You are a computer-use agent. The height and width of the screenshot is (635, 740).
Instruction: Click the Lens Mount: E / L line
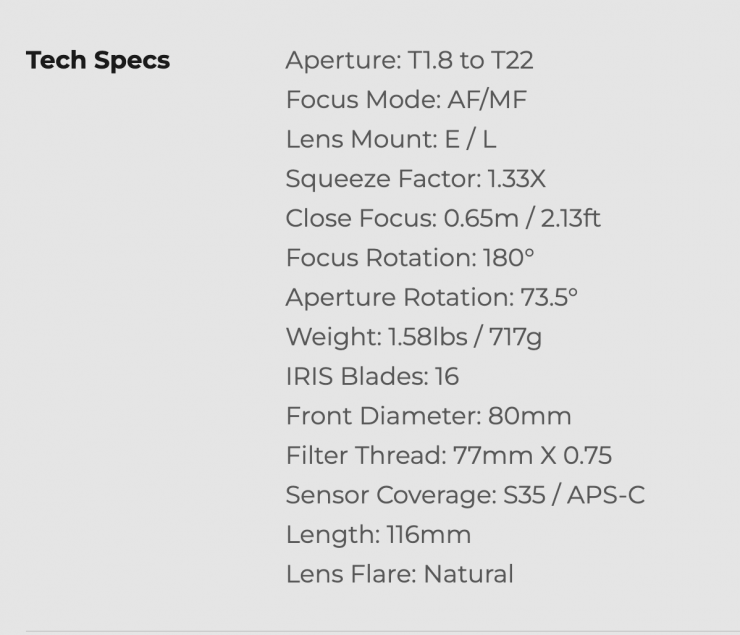391,140
